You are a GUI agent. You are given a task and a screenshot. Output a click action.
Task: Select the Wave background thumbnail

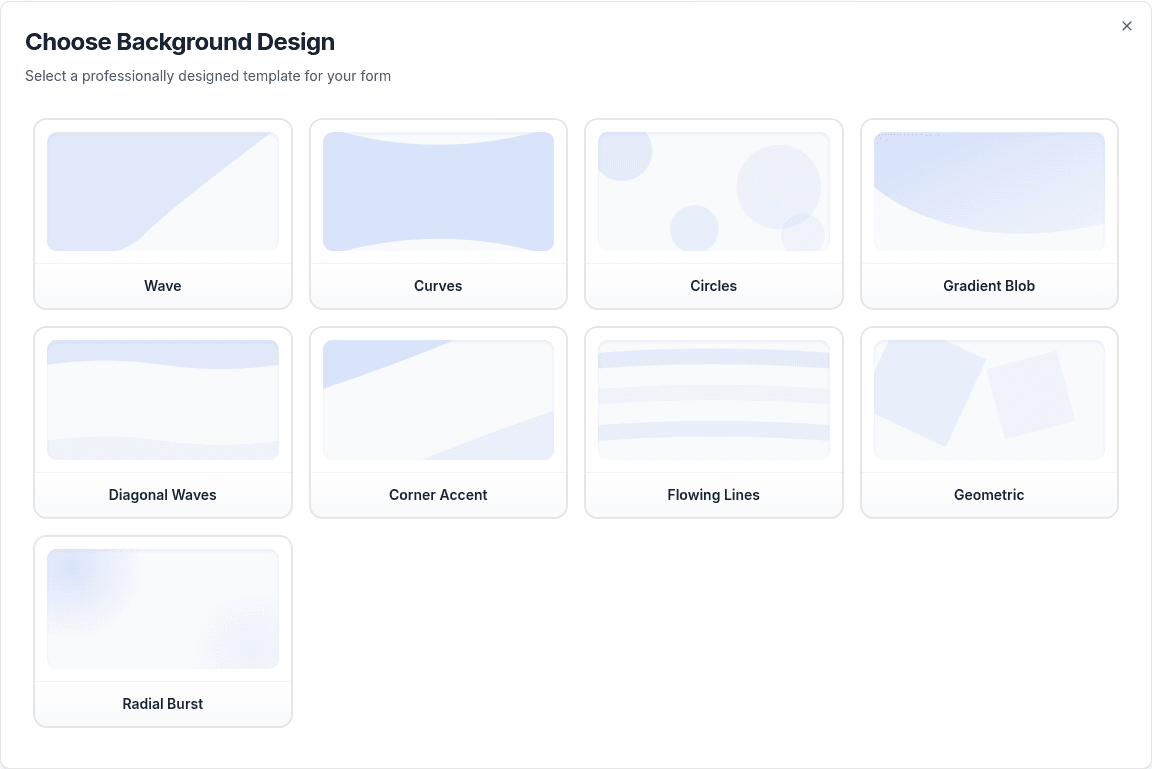click(163, 191)
